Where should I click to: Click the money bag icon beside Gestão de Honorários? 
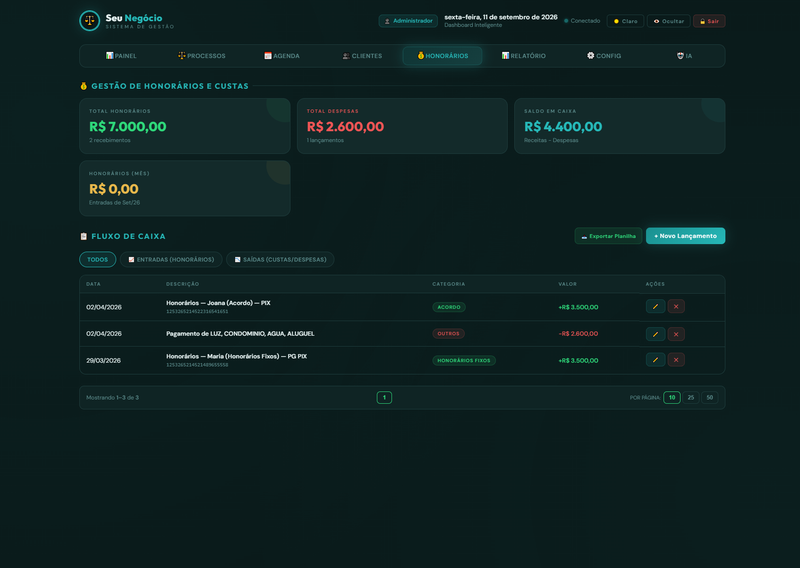click(84, 86)
